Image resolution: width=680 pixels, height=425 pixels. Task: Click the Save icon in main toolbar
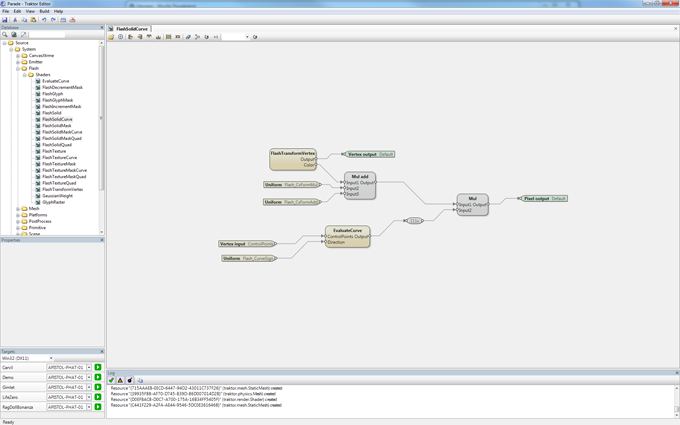5,19
